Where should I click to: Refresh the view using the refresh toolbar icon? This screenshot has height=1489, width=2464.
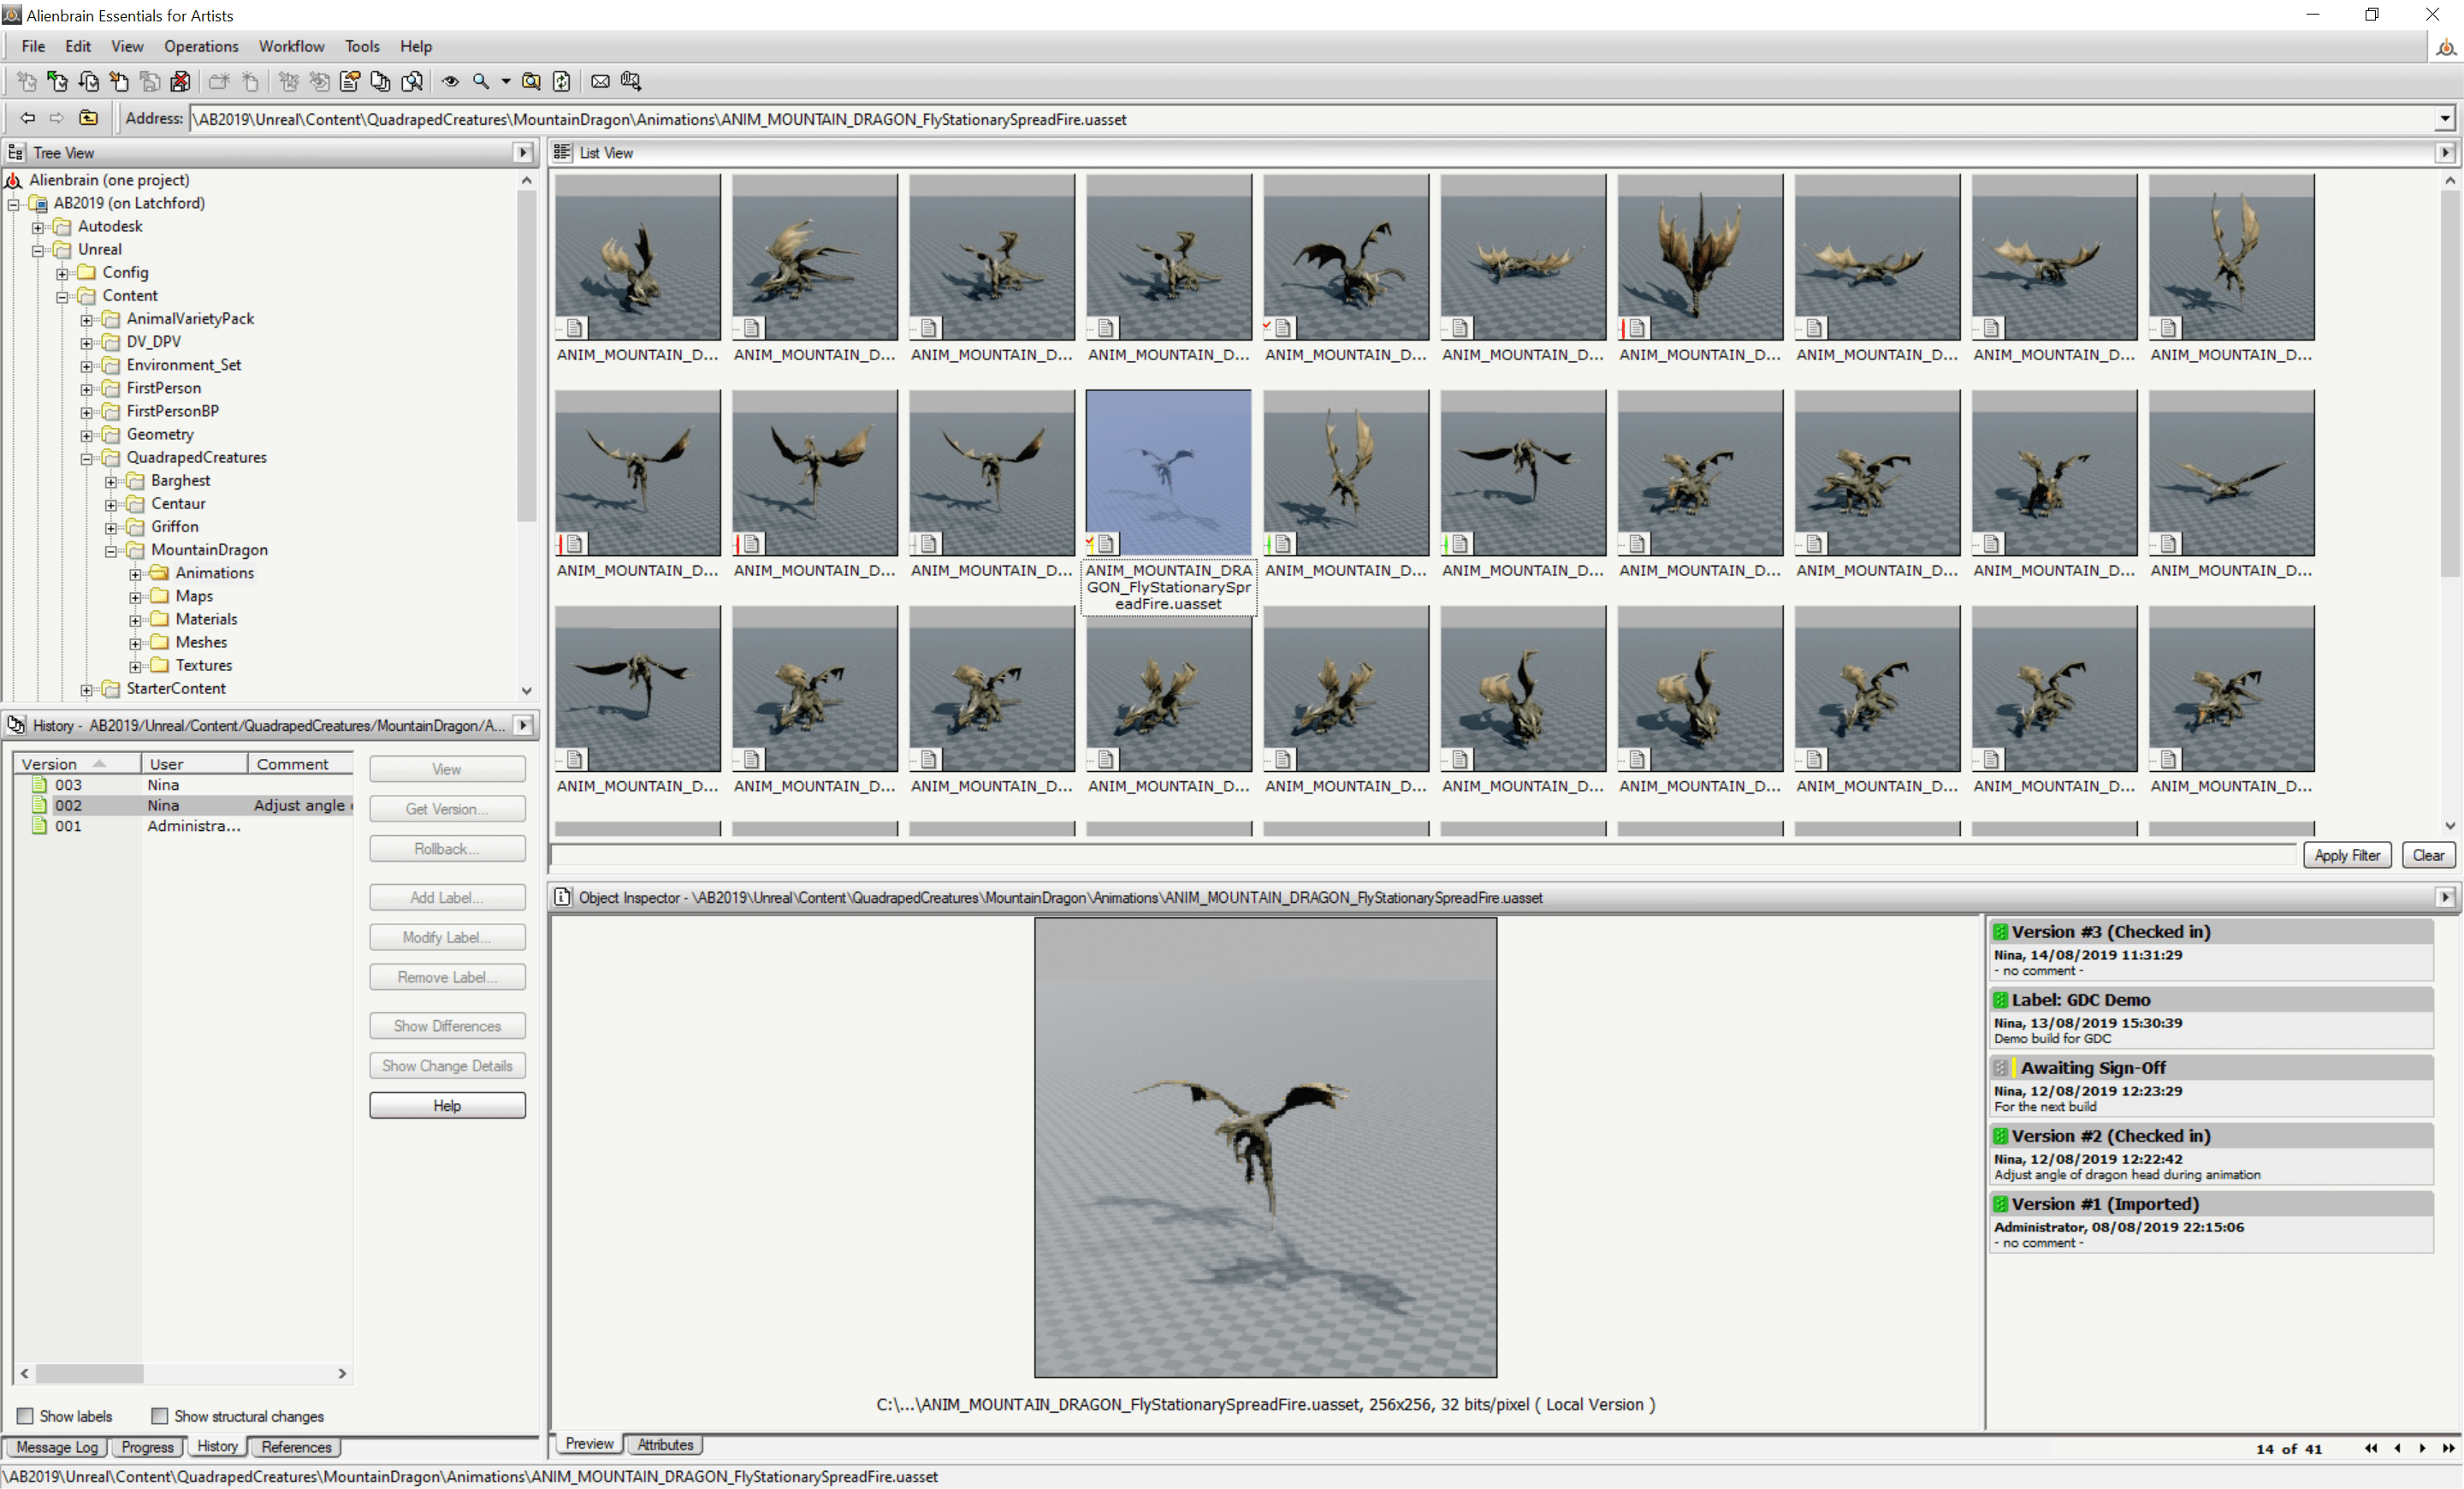pyautogui.click(x=562, y=81)
